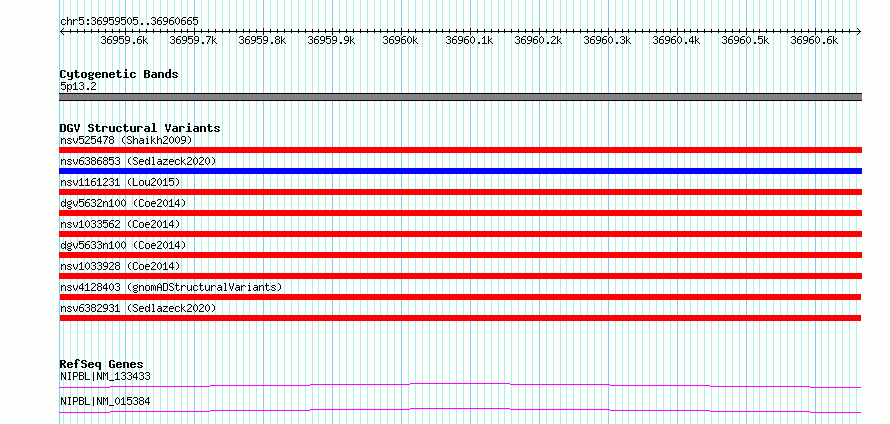Viewport: 890px width, 424px height.
Task: Open the nsv525478 (Shaikh2009) variant label
Action: click(x=127, y=140)
